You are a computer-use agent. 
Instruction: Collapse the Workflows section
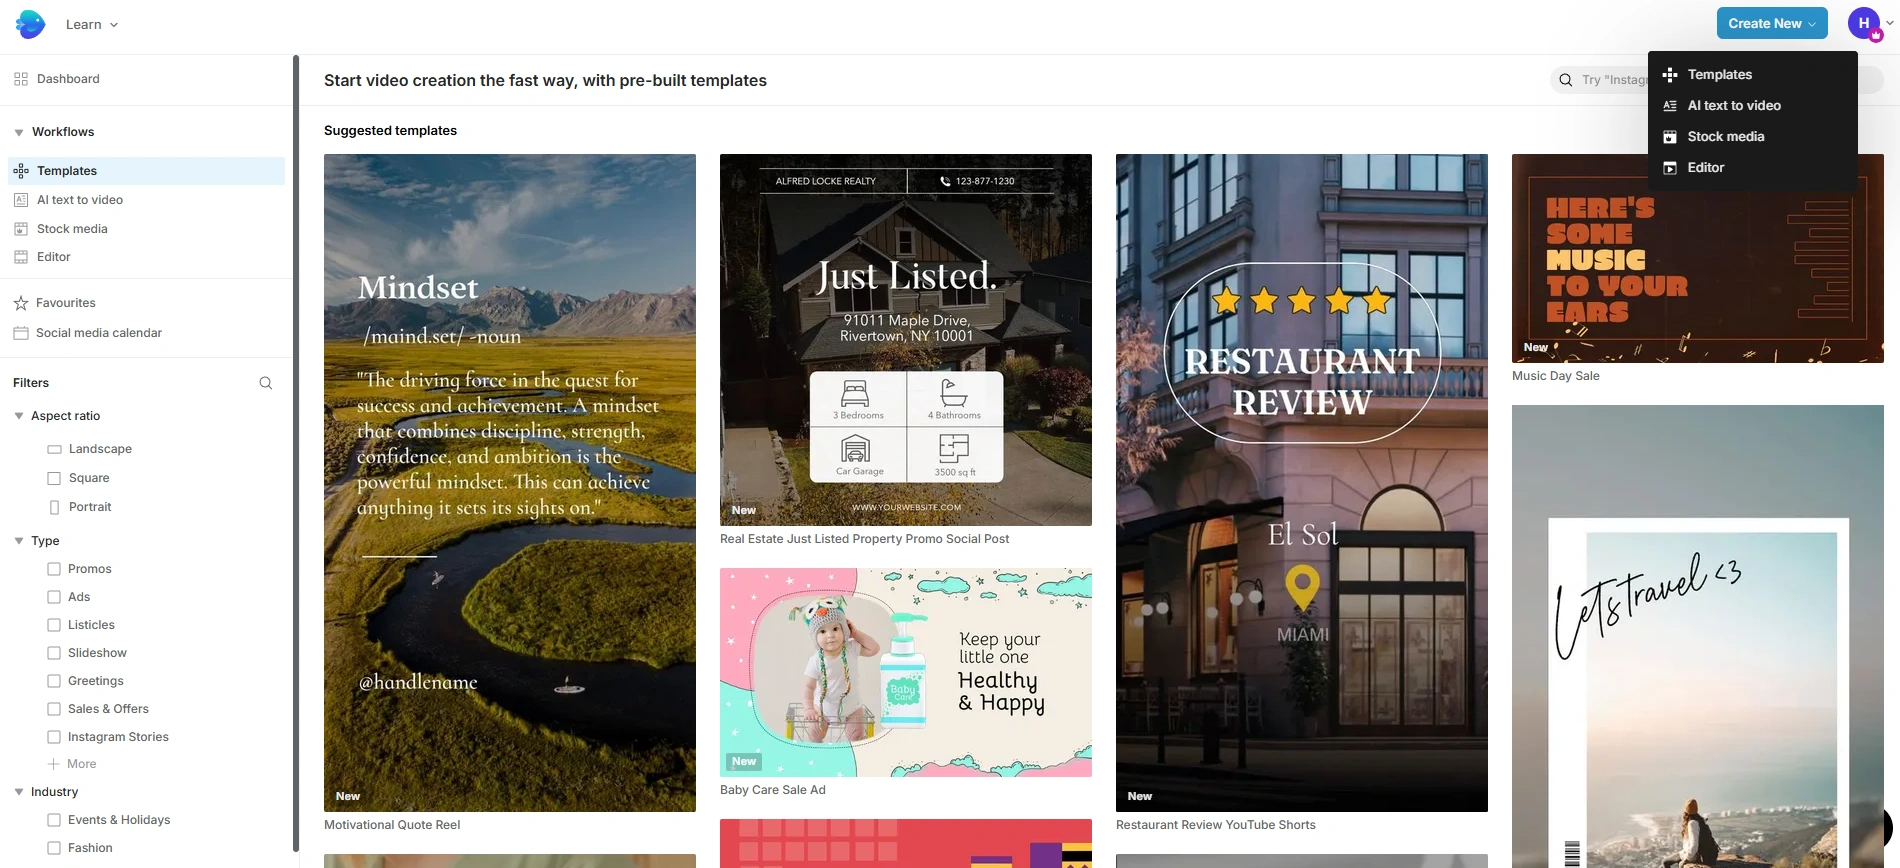[x=19, y=132]
